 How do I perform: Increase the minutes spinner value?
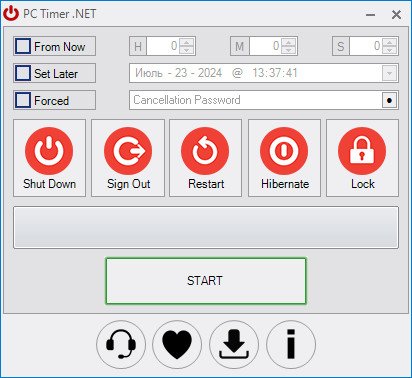pos(288,42)
